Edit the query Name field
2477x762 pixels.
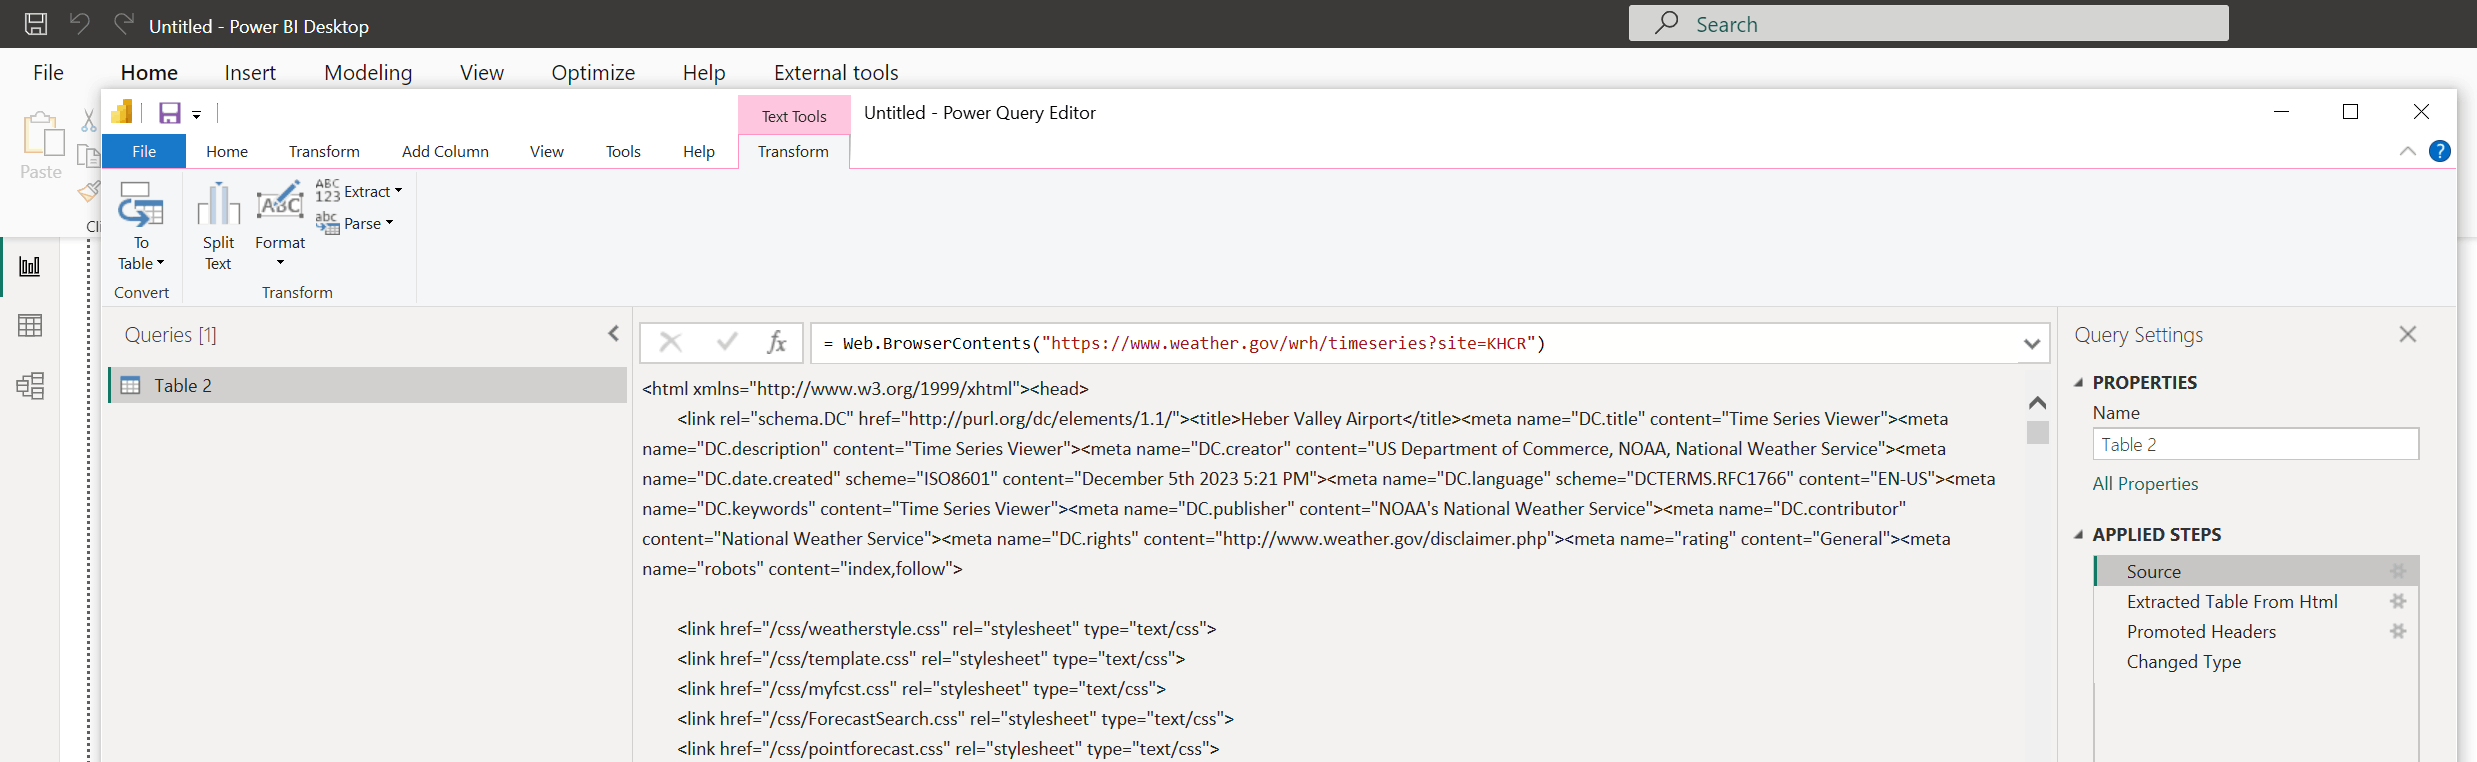click(2255, 444)
